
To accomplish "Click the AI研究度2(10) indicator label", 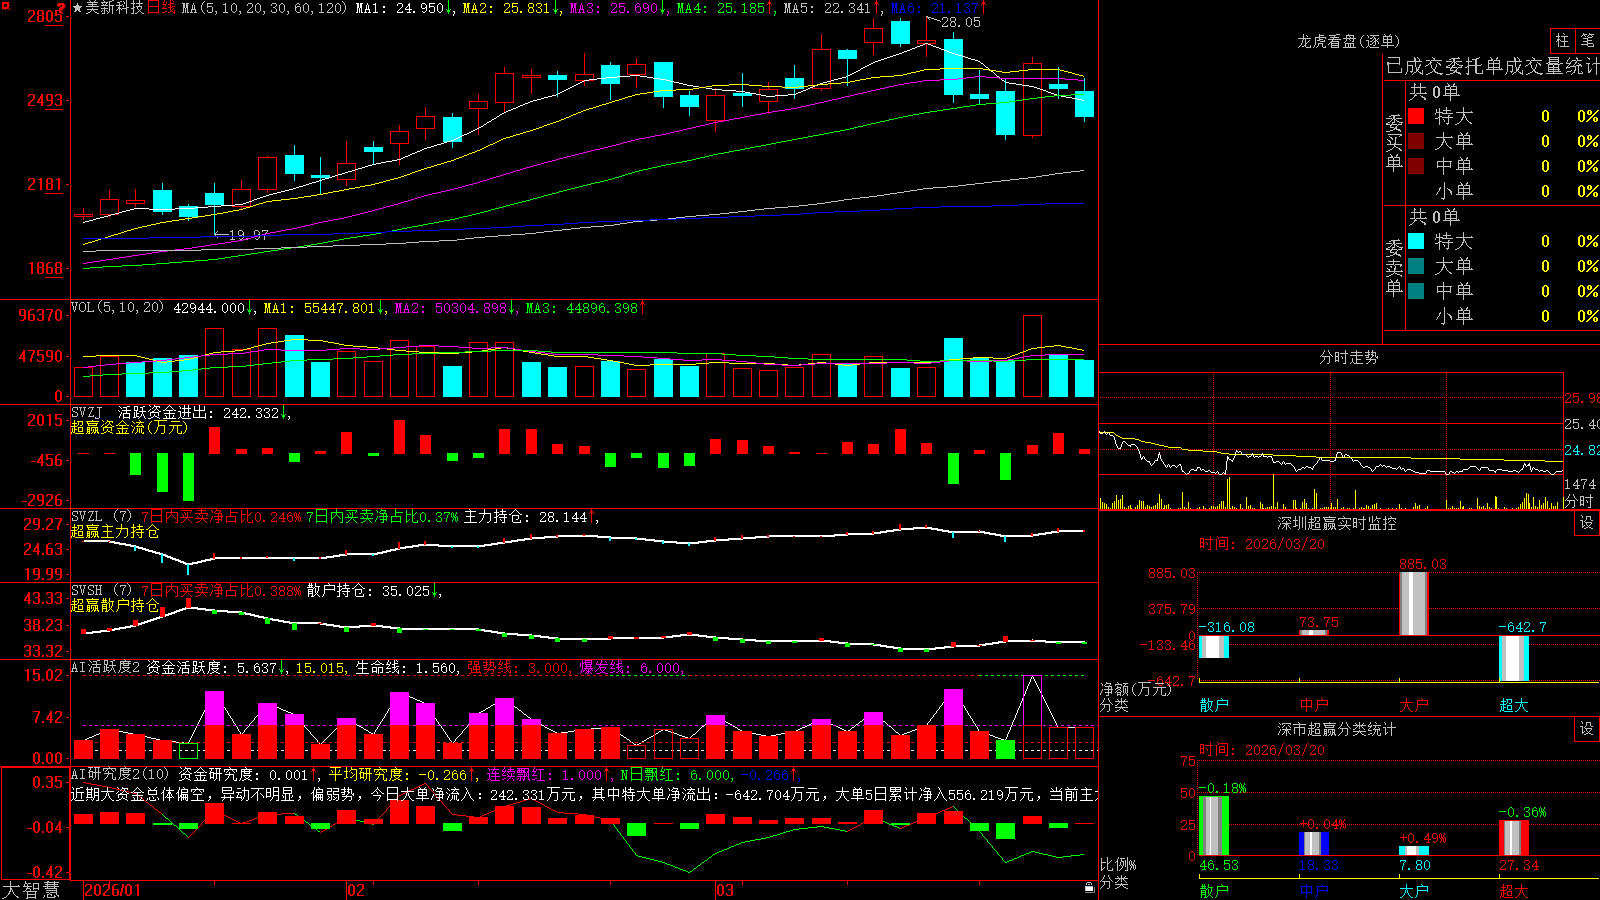I will tap(121, 774).
